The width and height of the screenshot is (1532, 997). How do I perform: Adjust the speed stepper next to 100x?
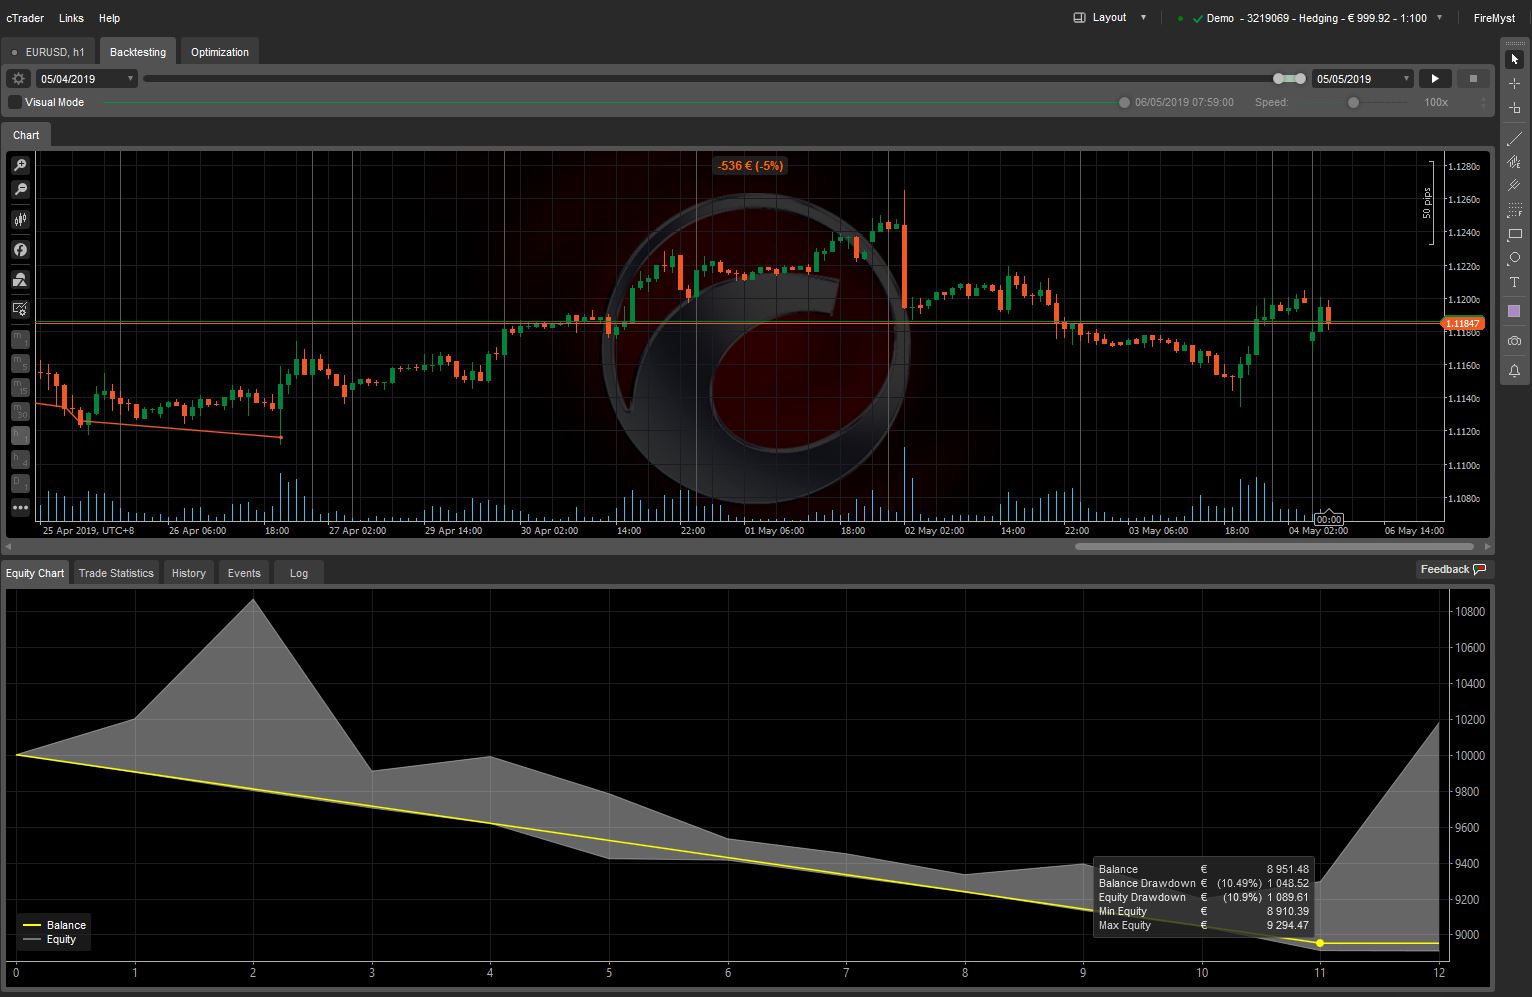point(1483,102)
